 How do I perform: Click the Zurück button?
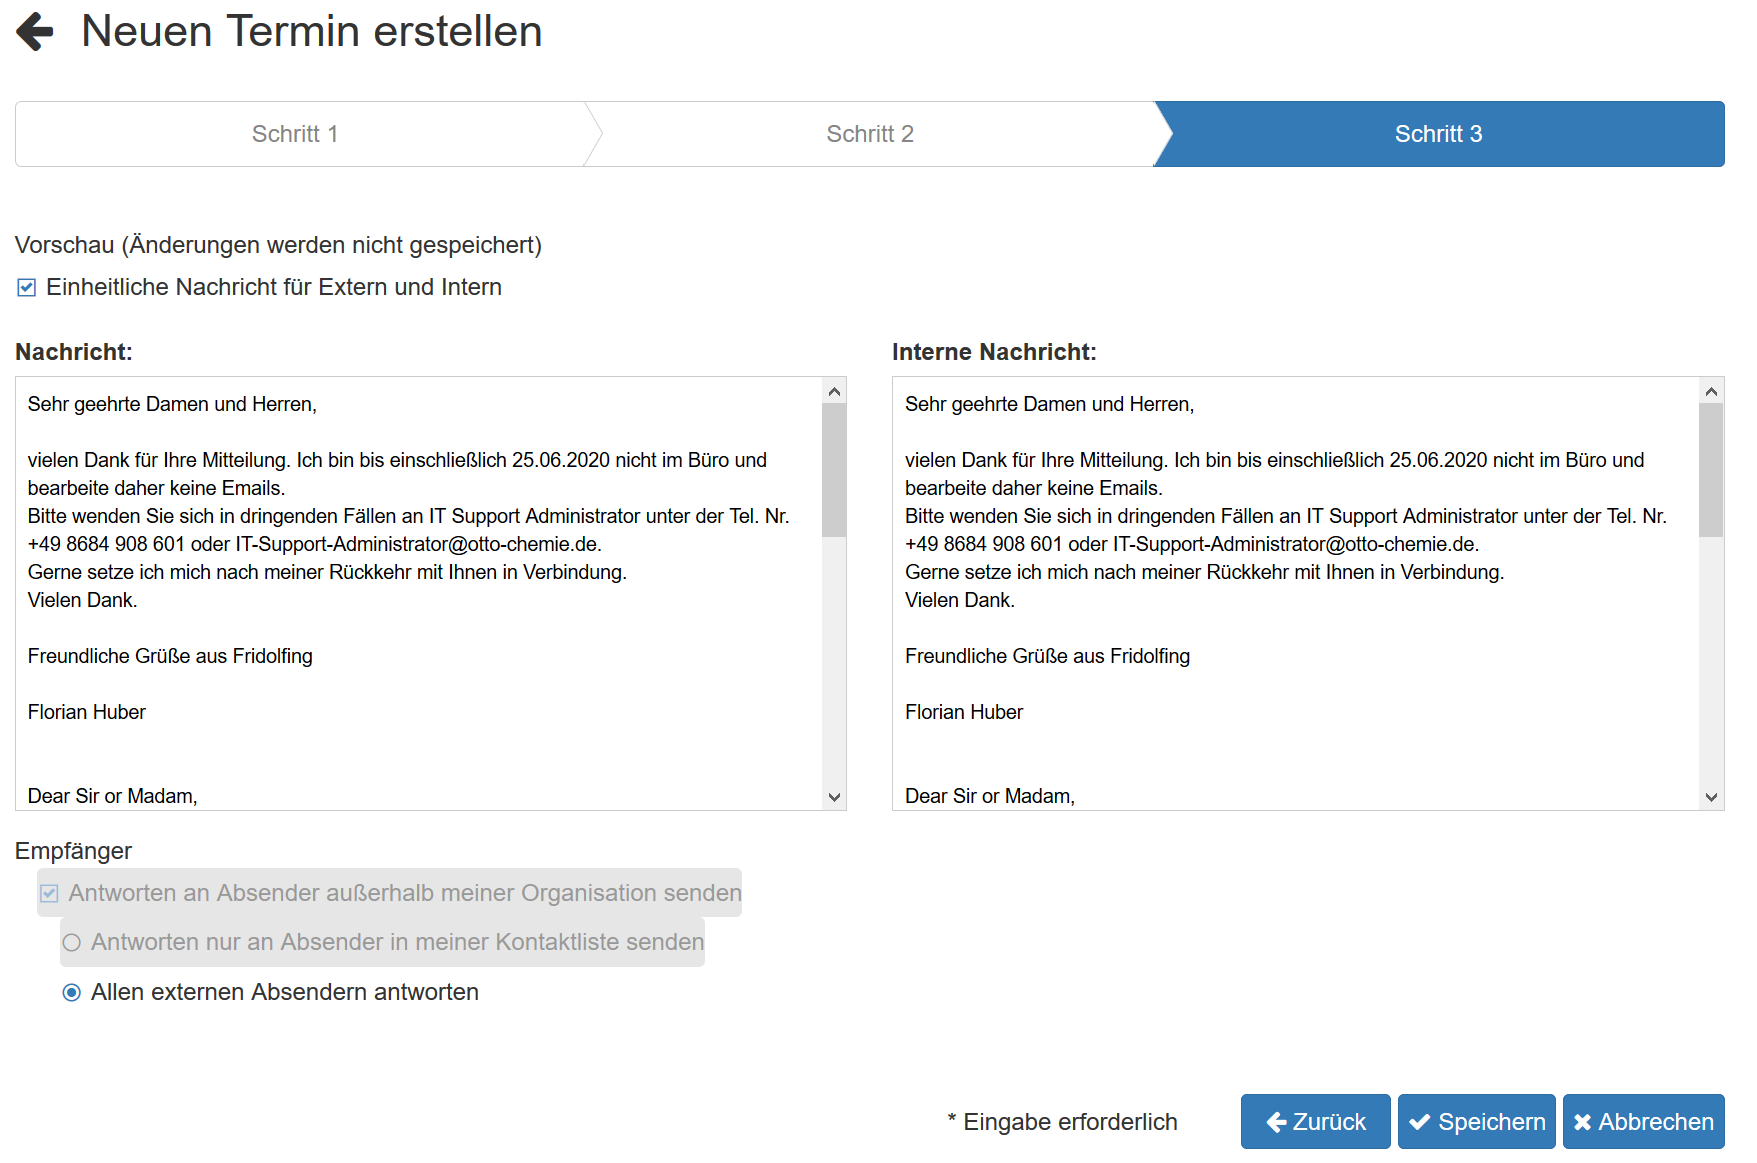(1315, 1122)
